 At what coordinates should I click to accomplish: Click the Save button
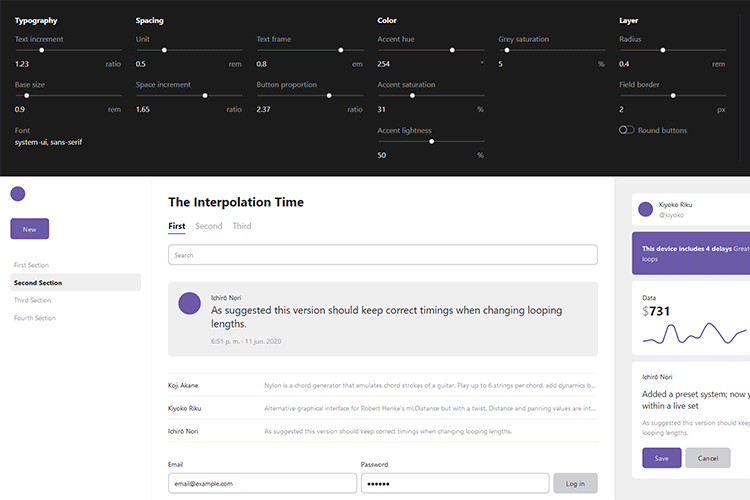[x=661, y=458]
